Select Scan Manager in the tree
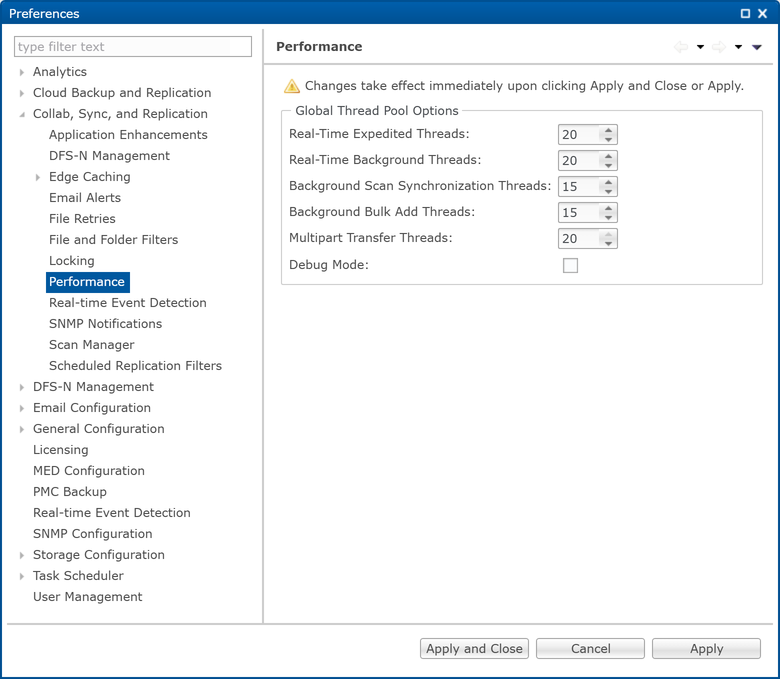 pyautogui.click(x=92, y=345)
